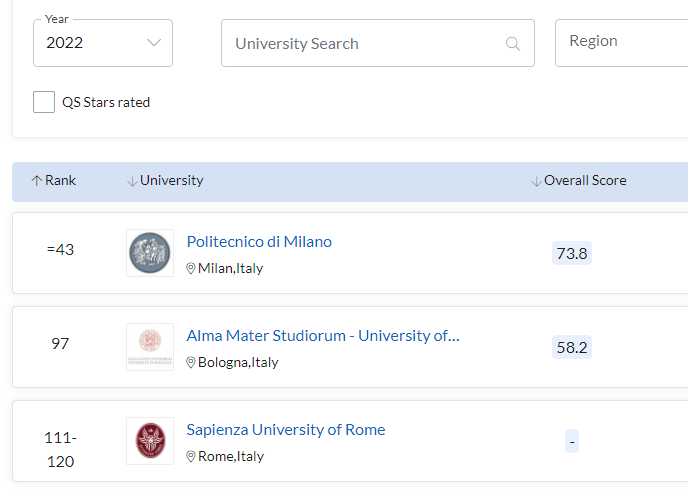
Task: Click the location pin next to Bologna, Italy
Action: pyautogui.click(x=191, y=363)
